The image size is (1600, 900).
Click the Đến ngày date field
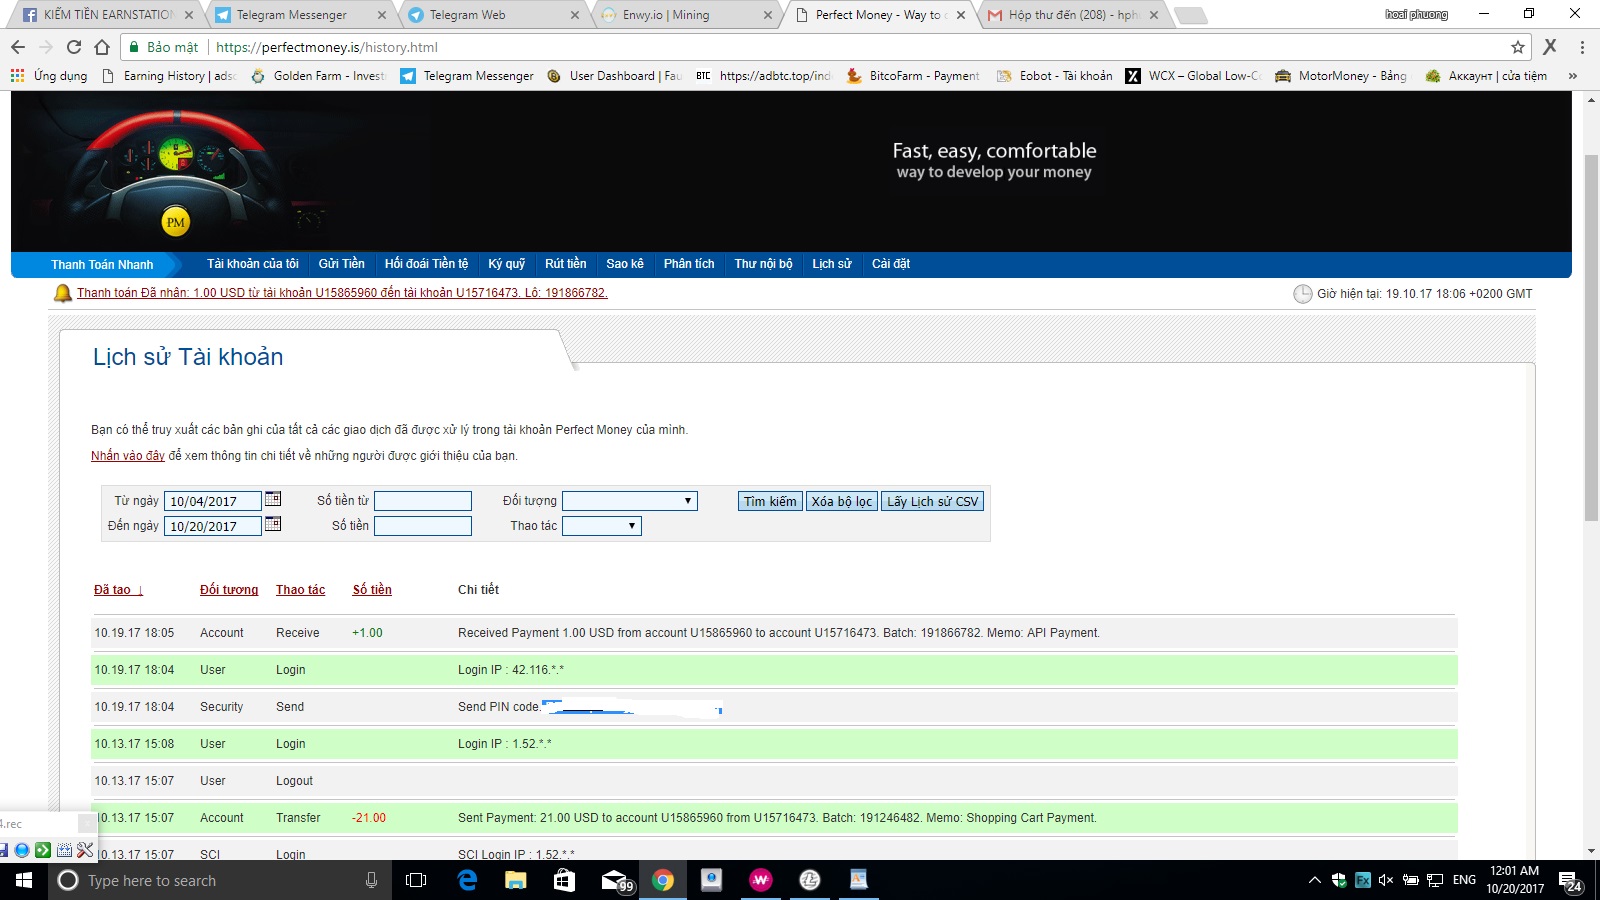coord(213,526)
